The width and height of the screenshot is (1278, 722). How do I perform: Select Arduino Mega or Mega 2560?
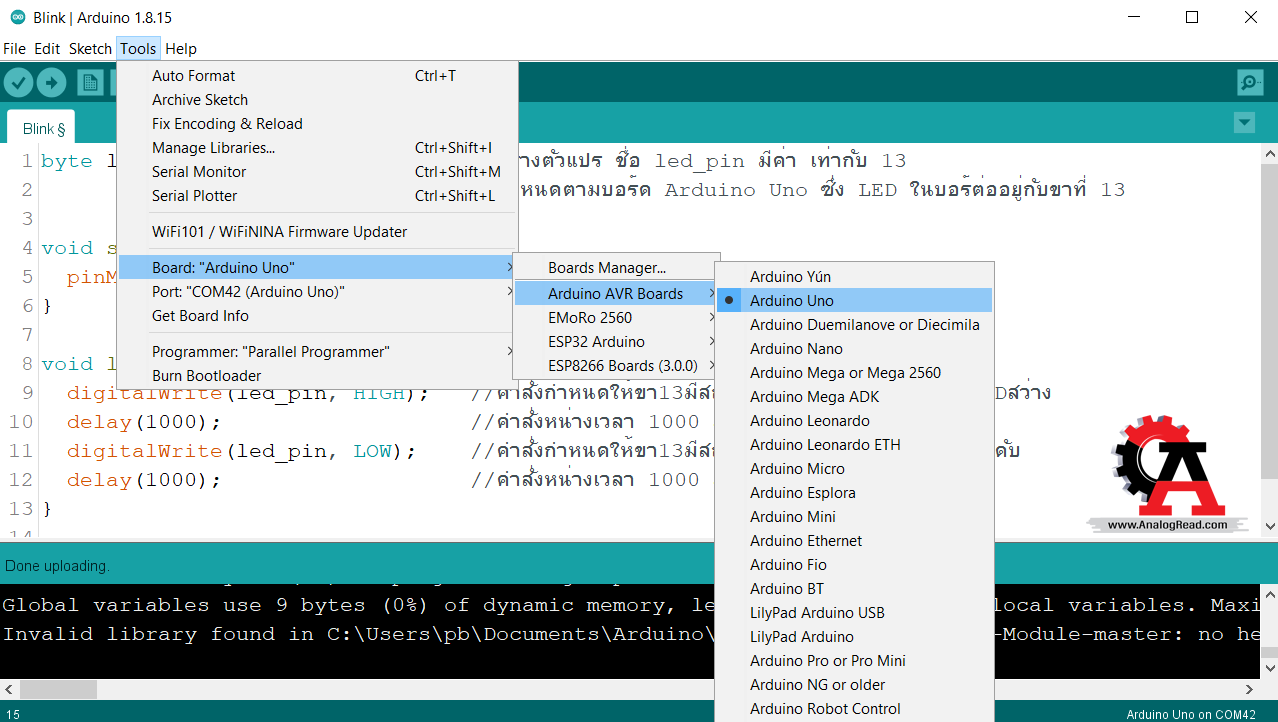tap(855, 373)
